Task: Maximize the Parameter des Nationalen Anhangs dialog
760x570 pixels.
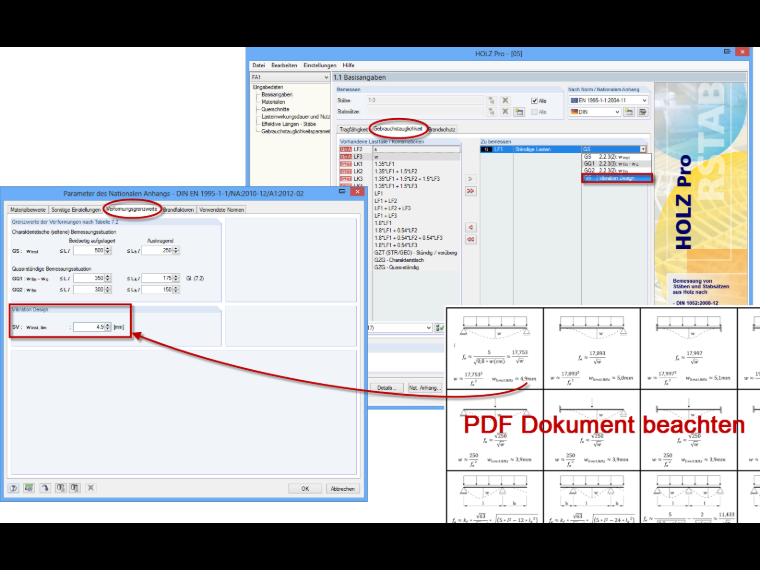Action: pos(342,191)
